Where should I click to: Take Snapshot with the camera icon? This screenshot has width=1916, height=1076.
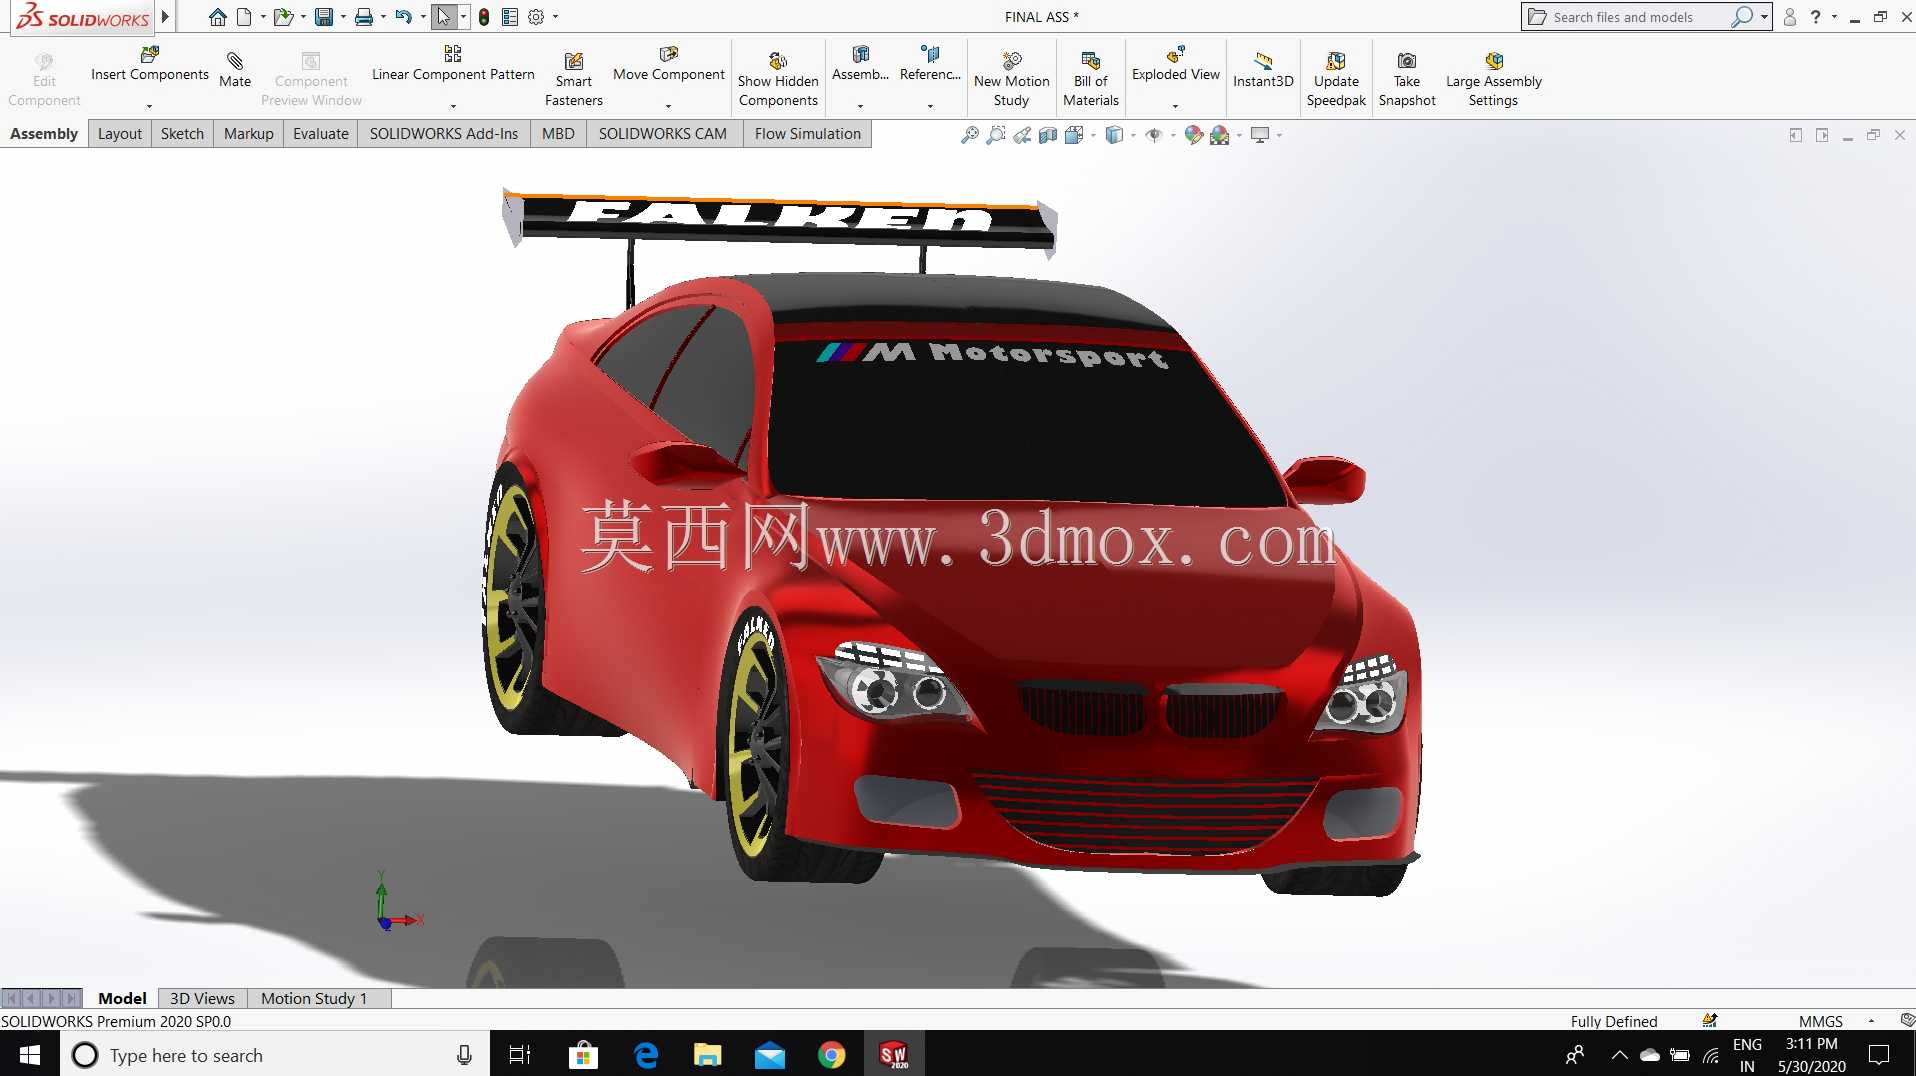pos(1407,80)
